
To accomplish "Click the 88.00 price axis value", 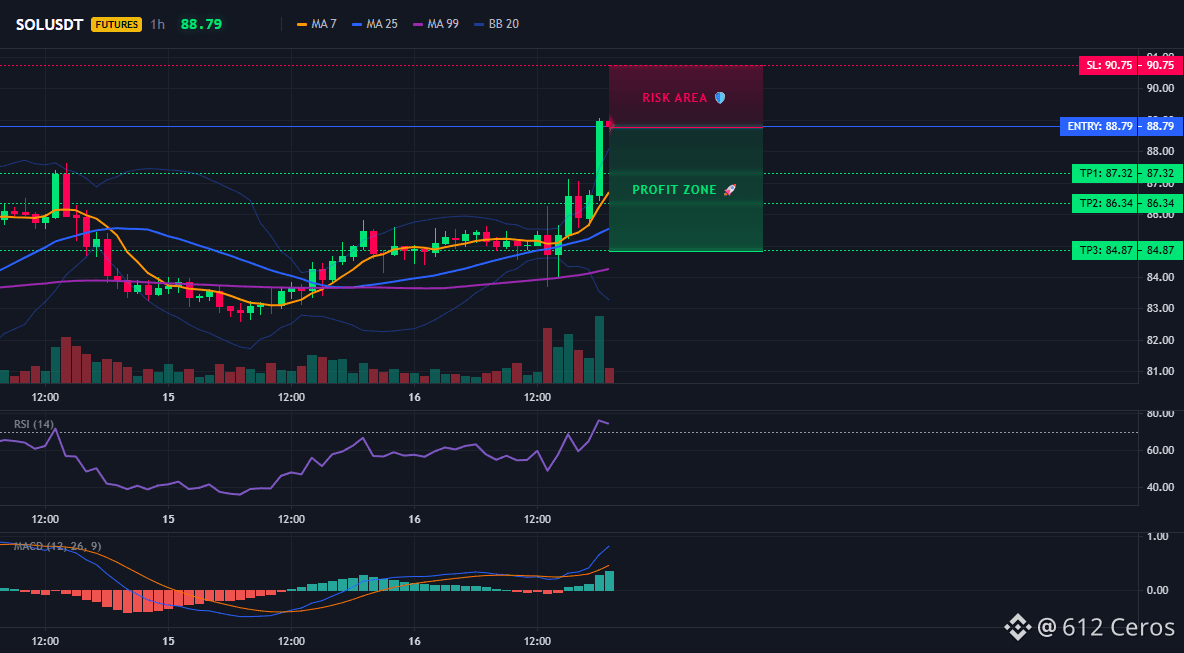I will click(x=1161, y=151).
